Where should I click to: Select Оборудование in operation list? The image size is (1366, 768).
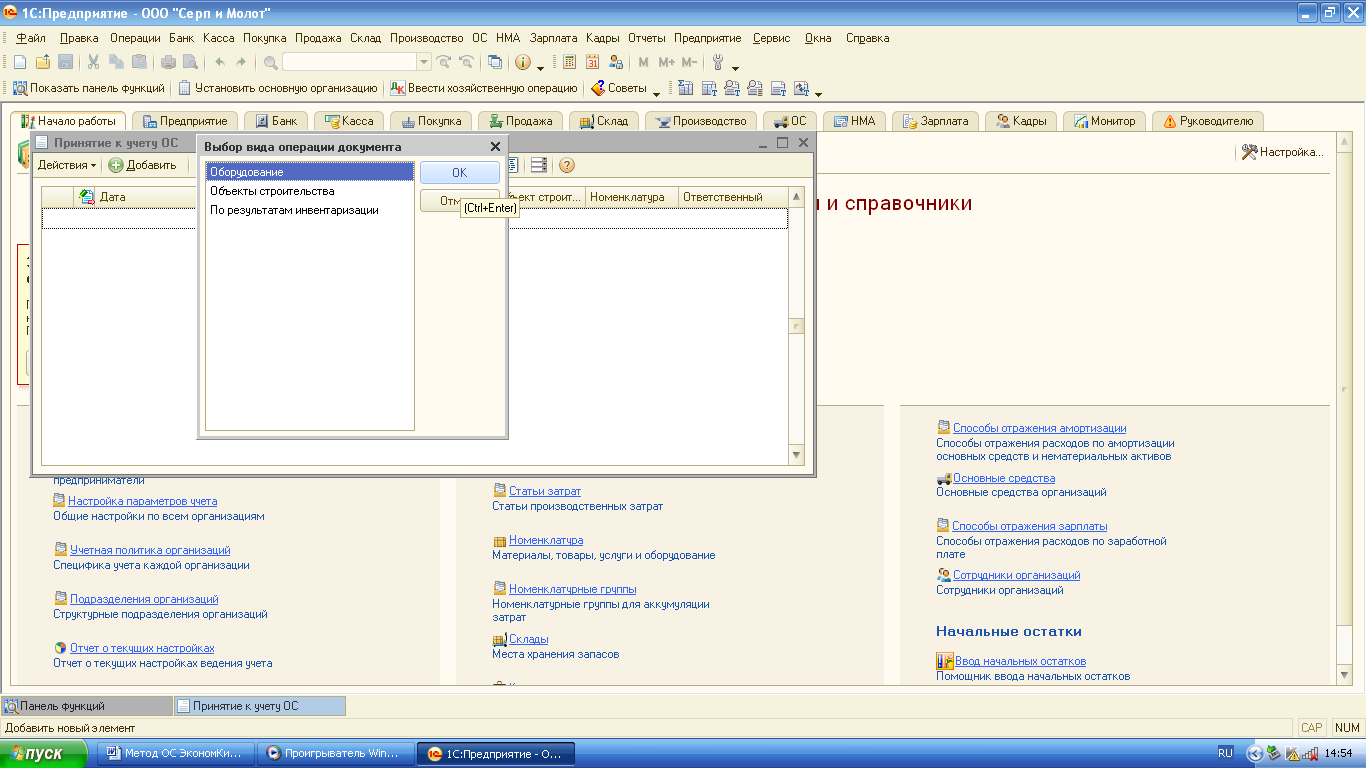pos(309,172)
